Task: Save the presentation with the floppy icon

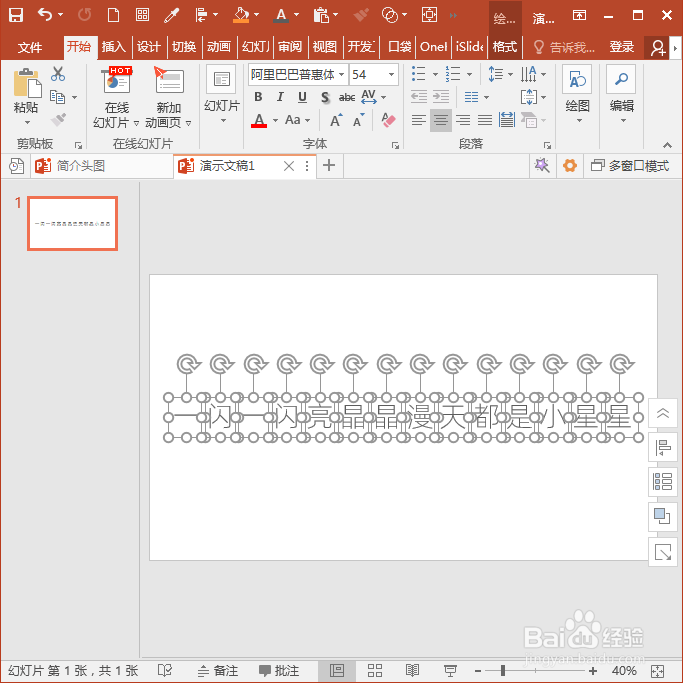Action: click(x=16, y=15)
